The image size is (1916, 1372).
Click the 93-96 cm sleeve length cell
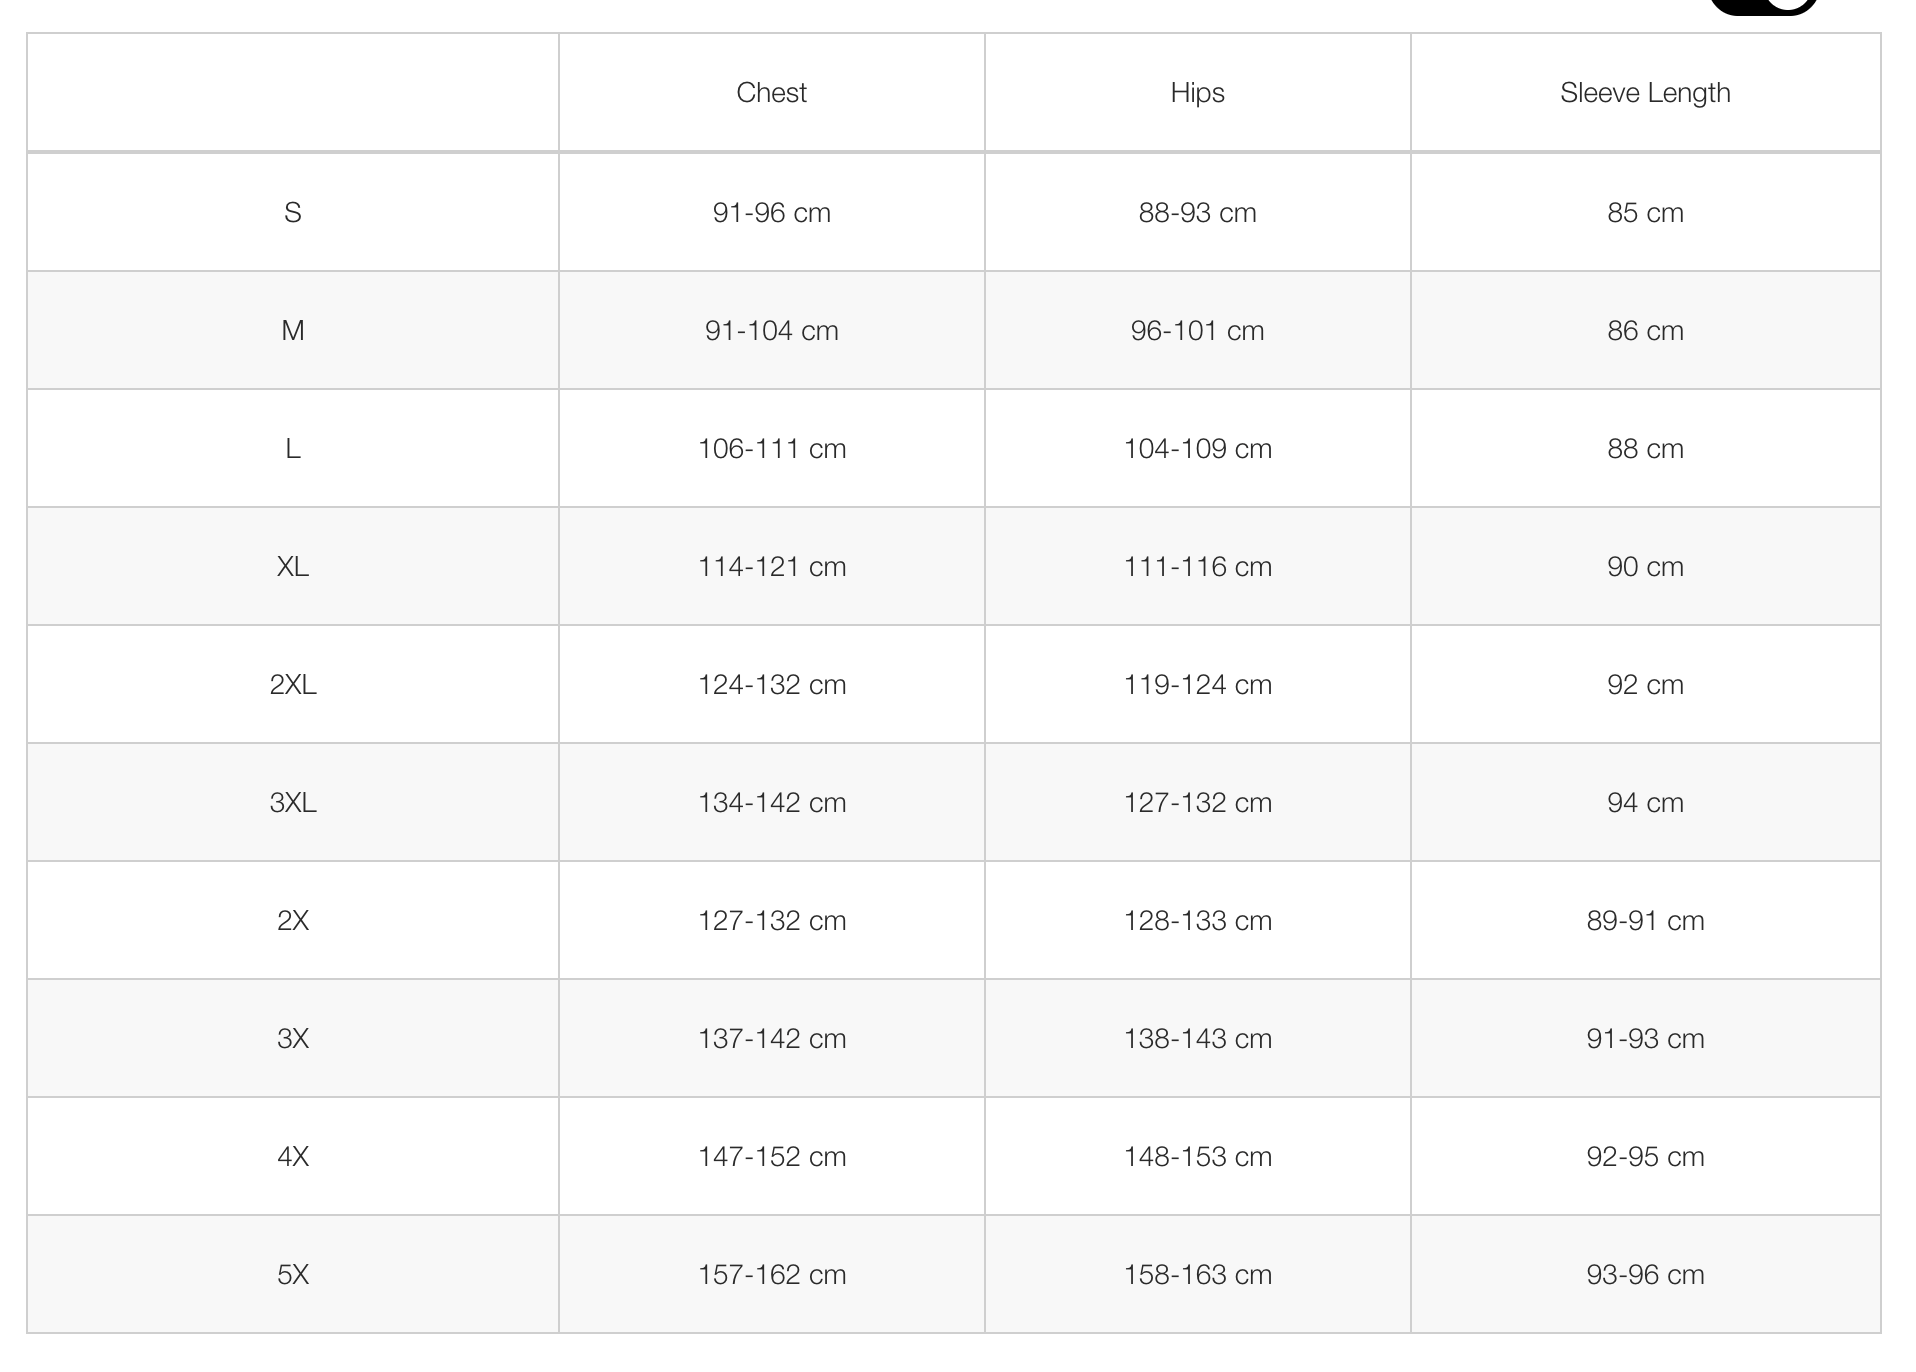tap(1645, 1275)
